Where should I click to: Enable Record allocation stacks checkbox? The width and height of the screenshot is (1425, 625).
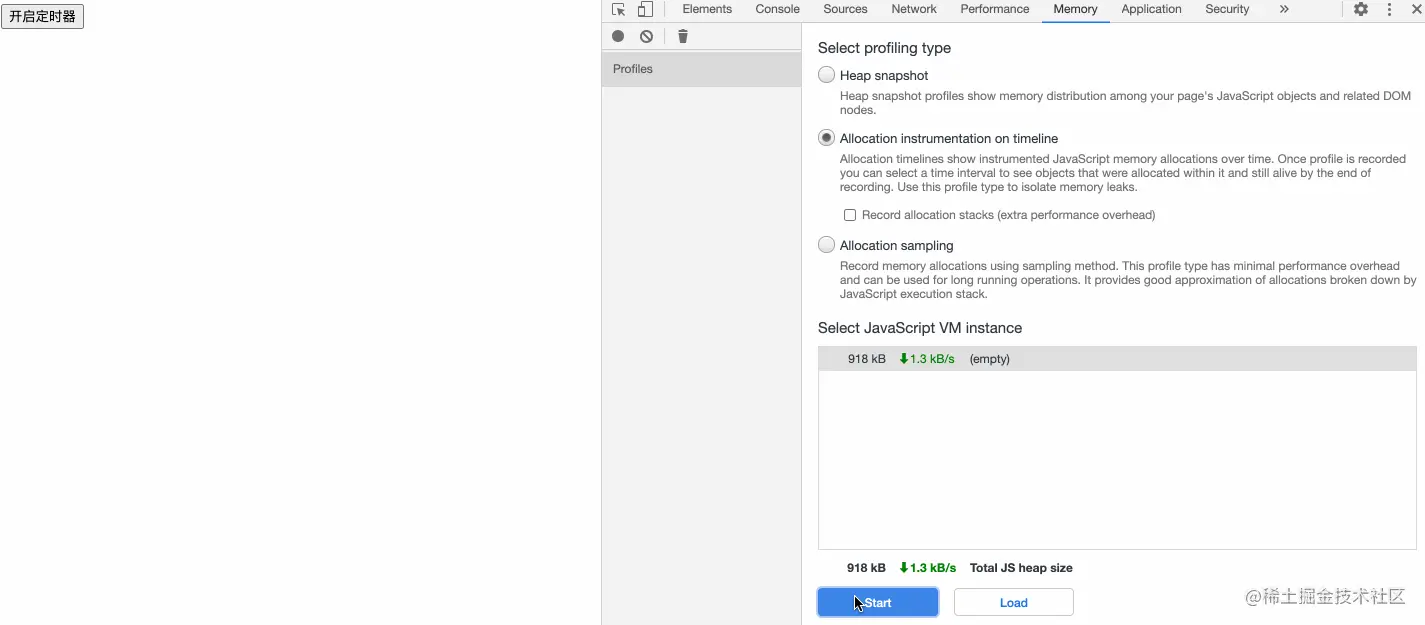pos(850,215)
